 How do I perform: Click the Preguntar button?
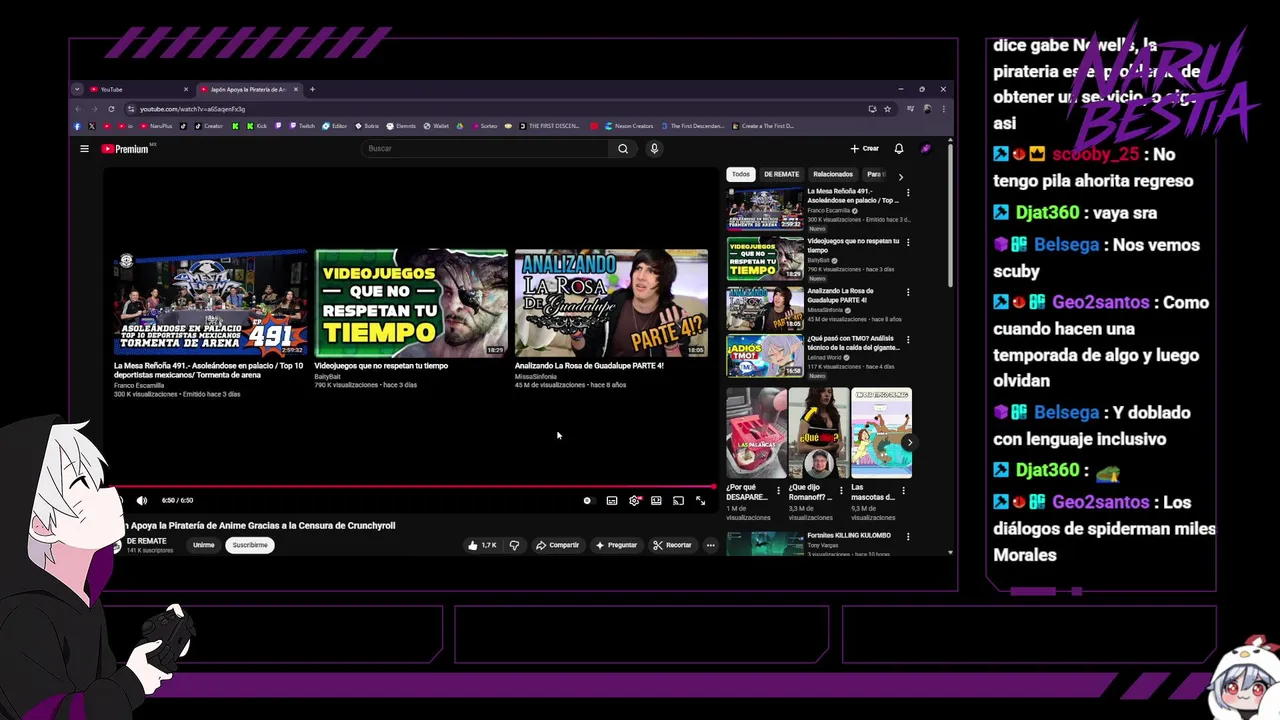point(616,545)
